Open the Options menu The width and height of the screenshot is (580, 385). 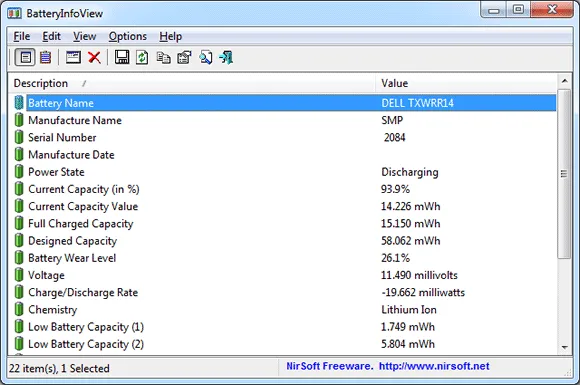tap(128, 36)
